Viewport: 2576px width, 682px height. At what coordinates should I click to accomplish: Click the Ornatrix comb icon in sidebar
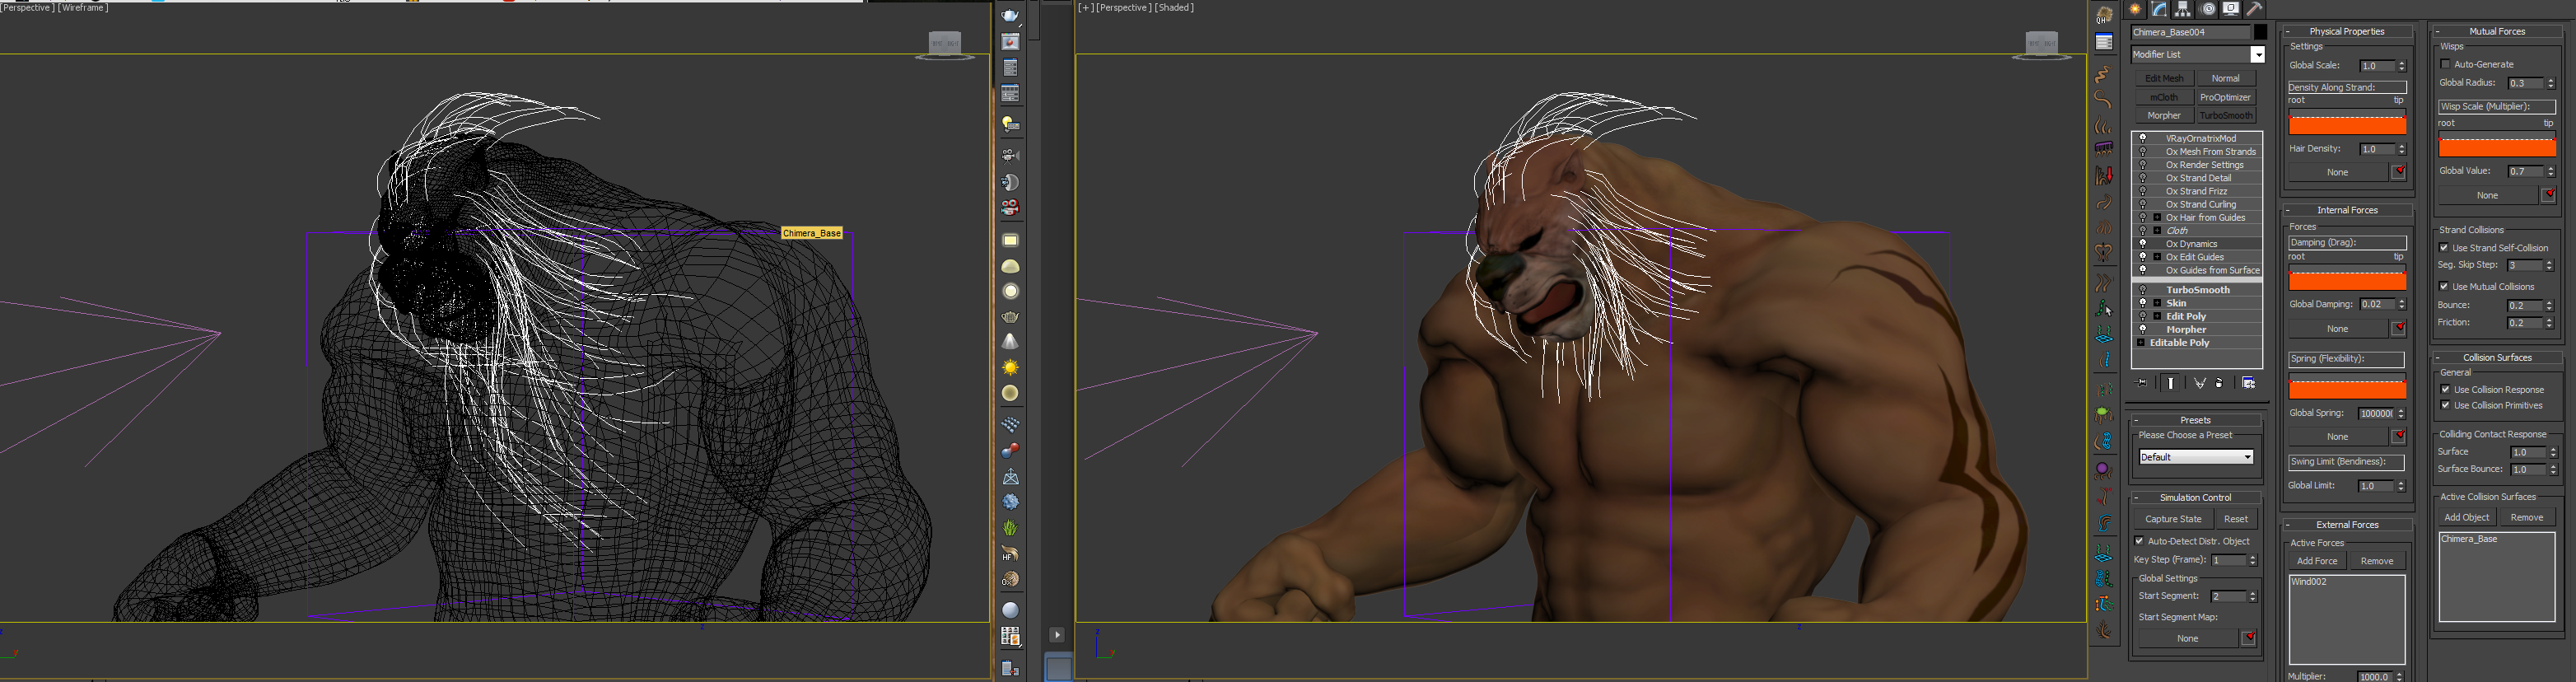[x=2104, y=148]
